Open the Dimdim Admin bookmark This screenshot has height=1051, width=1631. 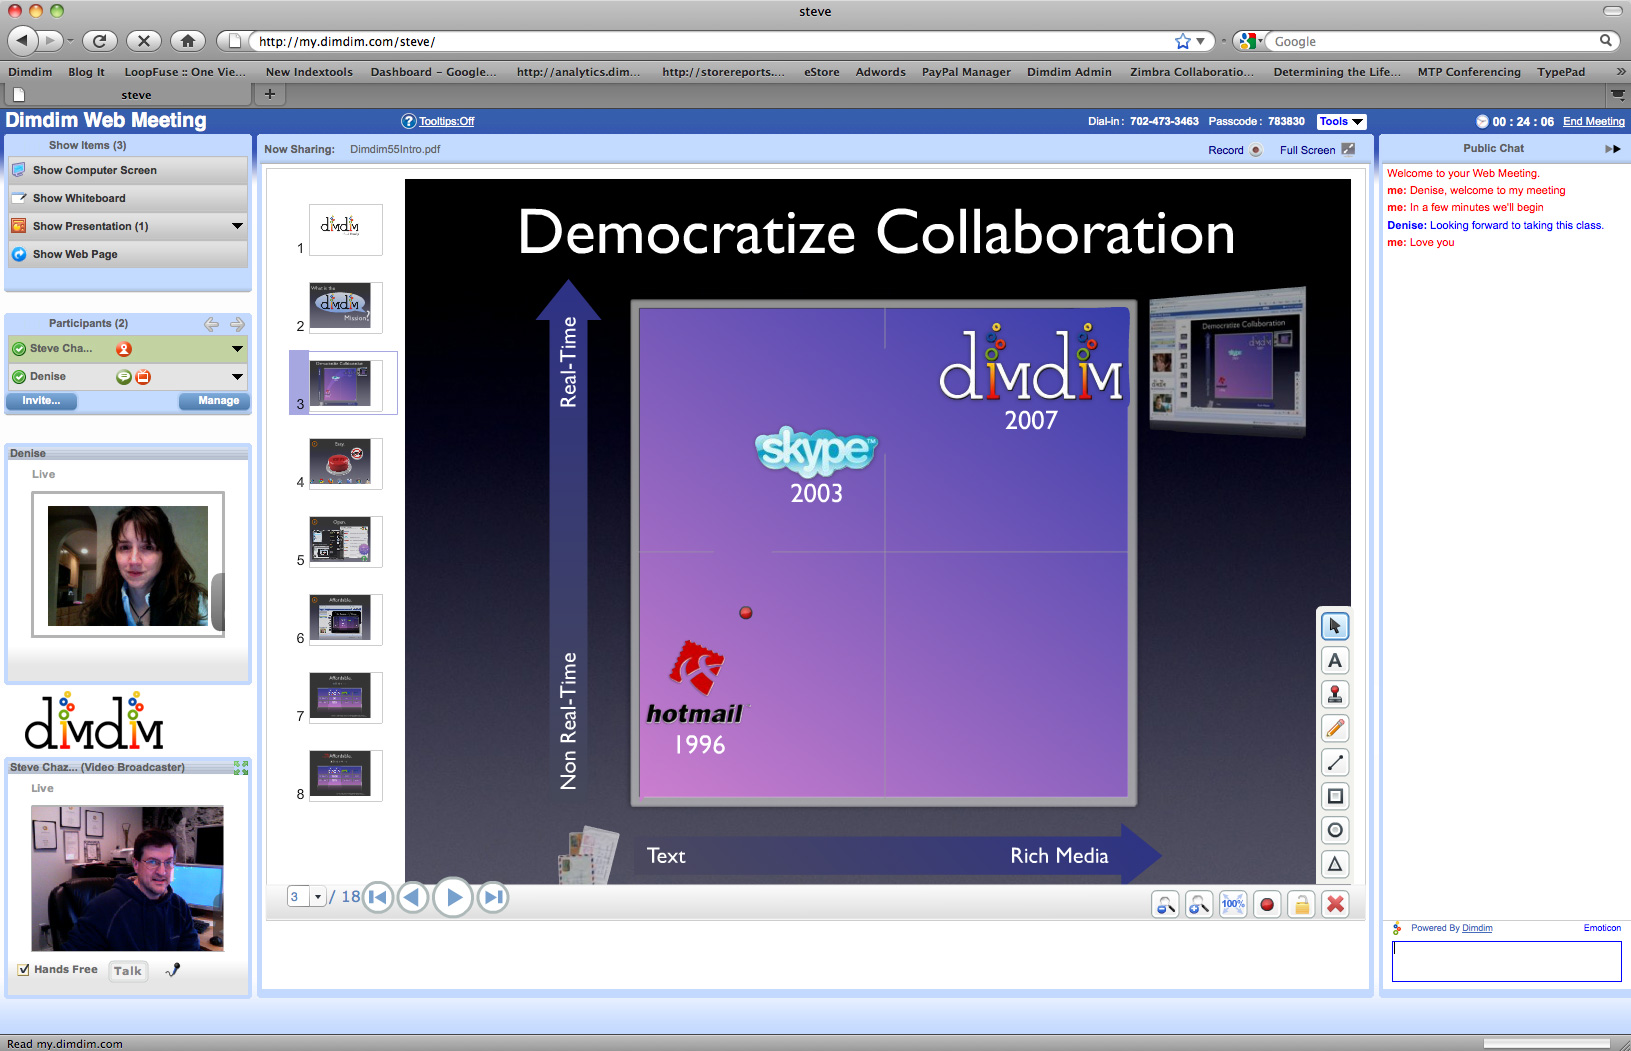1069,72
